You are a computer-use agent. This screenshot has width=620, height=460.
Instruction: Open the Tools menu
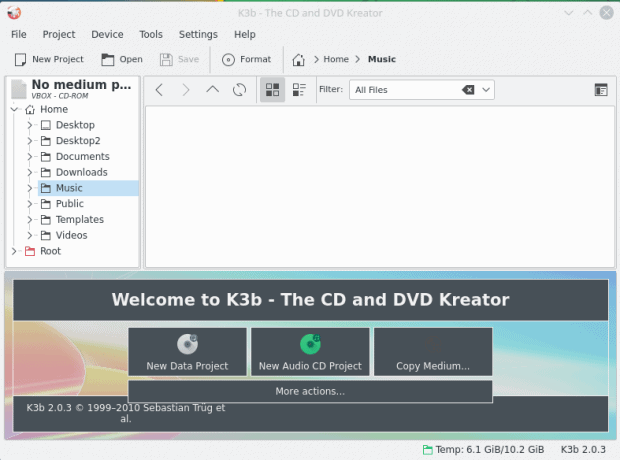151,35
